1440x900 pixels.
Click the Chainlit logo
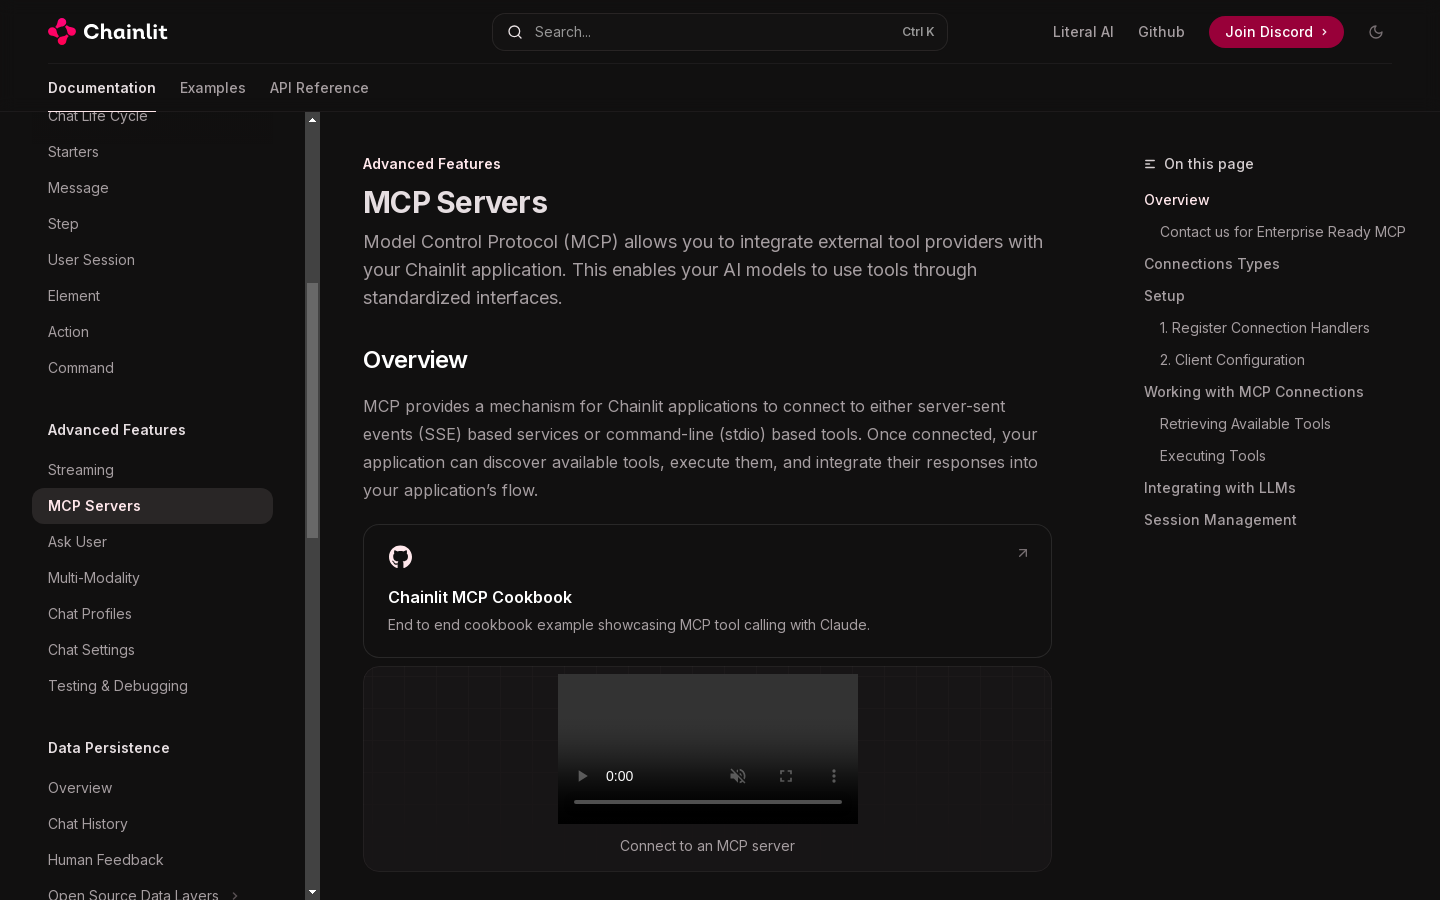[x=108, y=32]
